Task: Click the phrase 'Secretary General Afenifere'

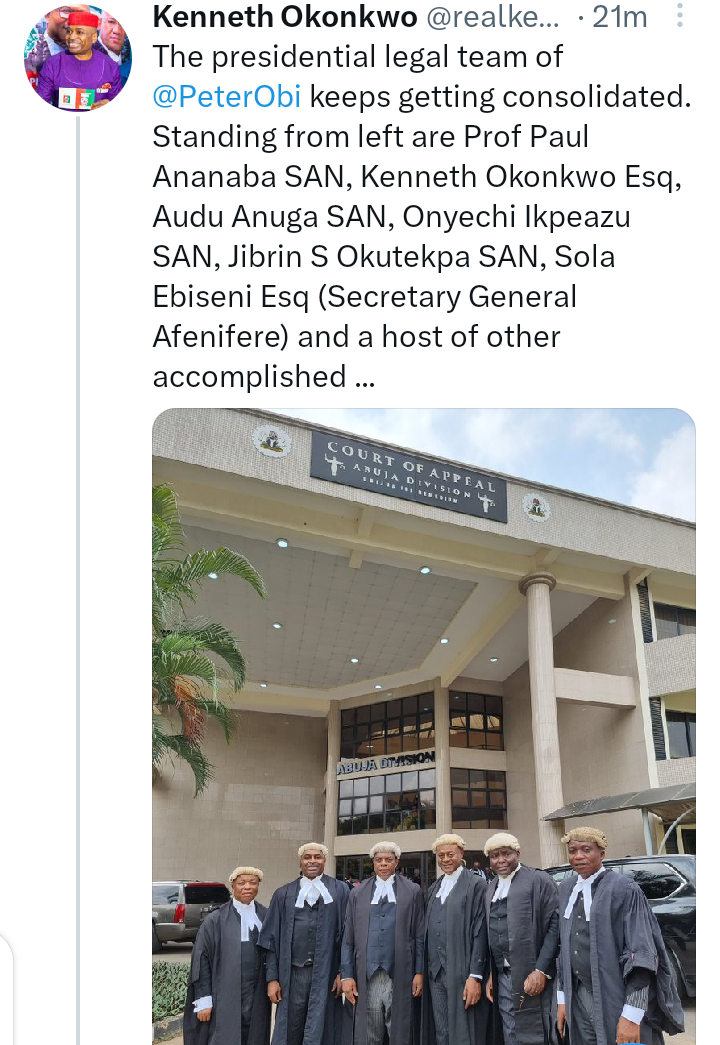Action: click(x=365, y=317)
